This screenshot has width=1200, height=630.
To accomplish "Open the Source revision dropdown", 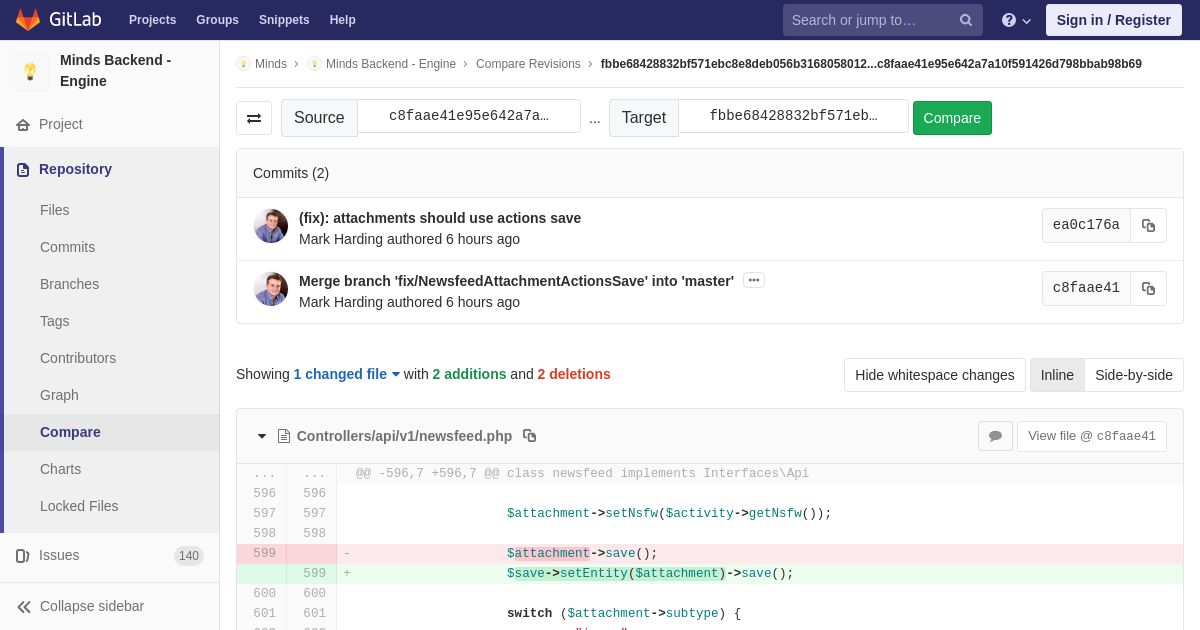I will [469, 116].
